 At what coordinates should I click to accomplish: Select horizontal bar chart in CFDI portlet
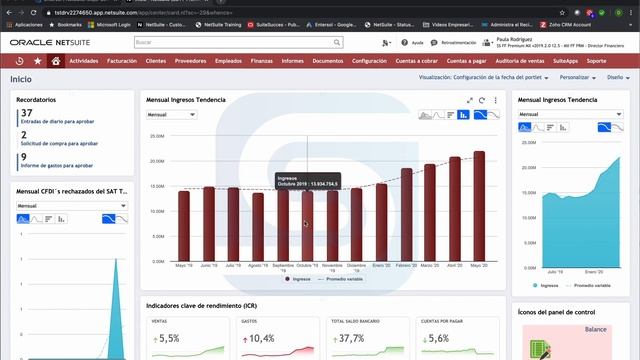(49, 219)
